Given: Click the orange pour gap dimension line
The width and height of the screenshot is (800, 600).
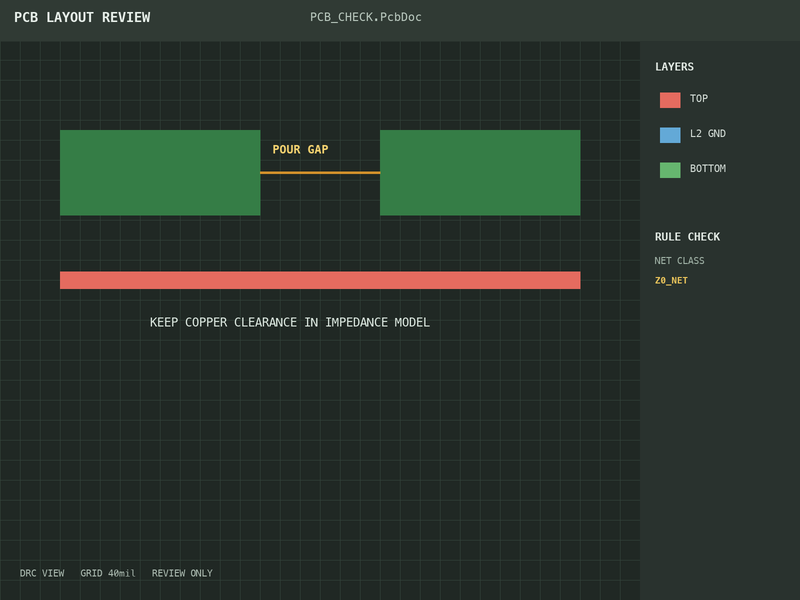Looking at the screenshot, I should coord(320,173).
